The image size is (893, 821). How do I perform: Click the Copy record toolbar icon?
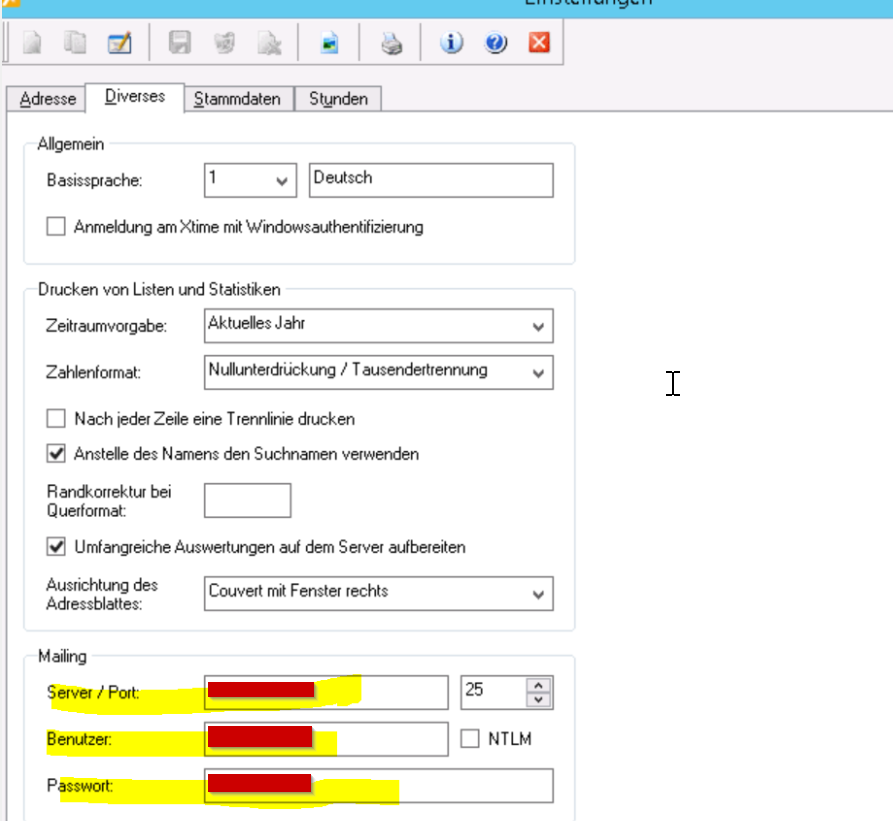(76, 43)
